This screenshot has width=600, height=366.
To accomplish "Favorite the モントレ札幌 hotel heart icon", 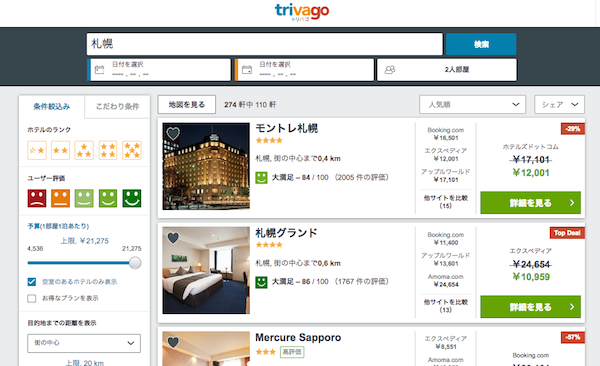I will pos(173,133).
